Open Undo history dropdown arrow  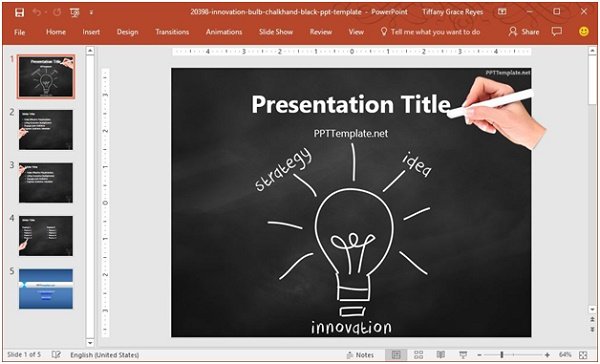click(x=46, y=13)
